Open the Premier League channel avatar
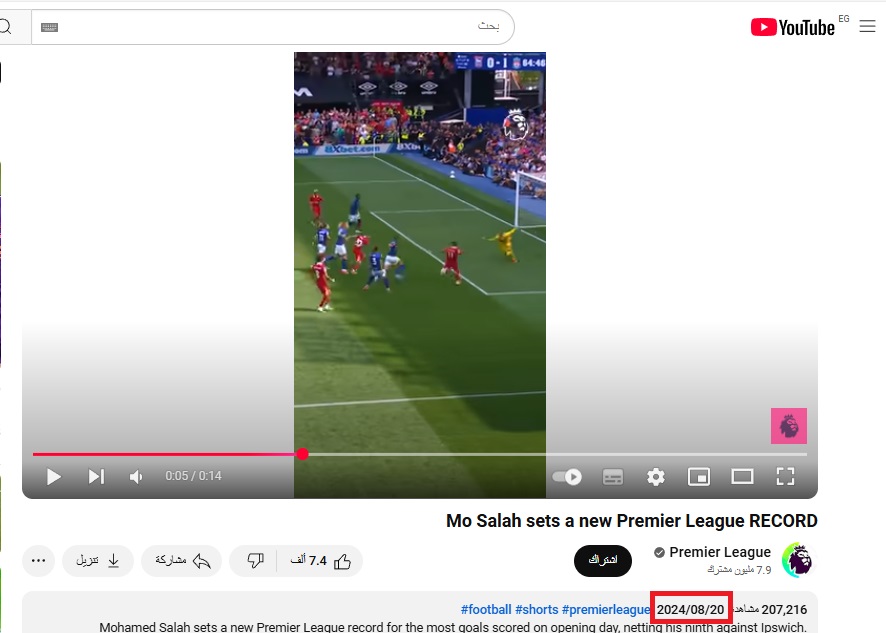Screen dimensions: 886x633 point(797,560)
